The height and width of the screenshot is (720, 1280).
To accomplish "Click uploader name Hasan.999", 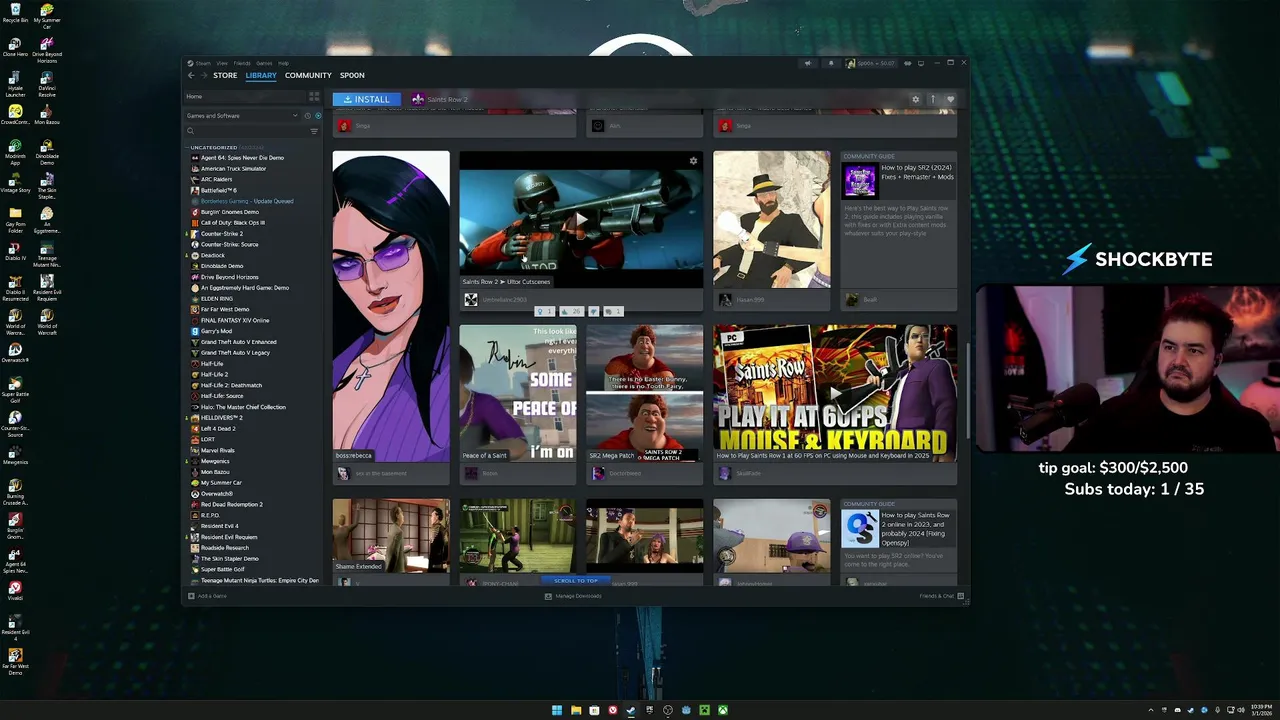I will coord(750,299).
